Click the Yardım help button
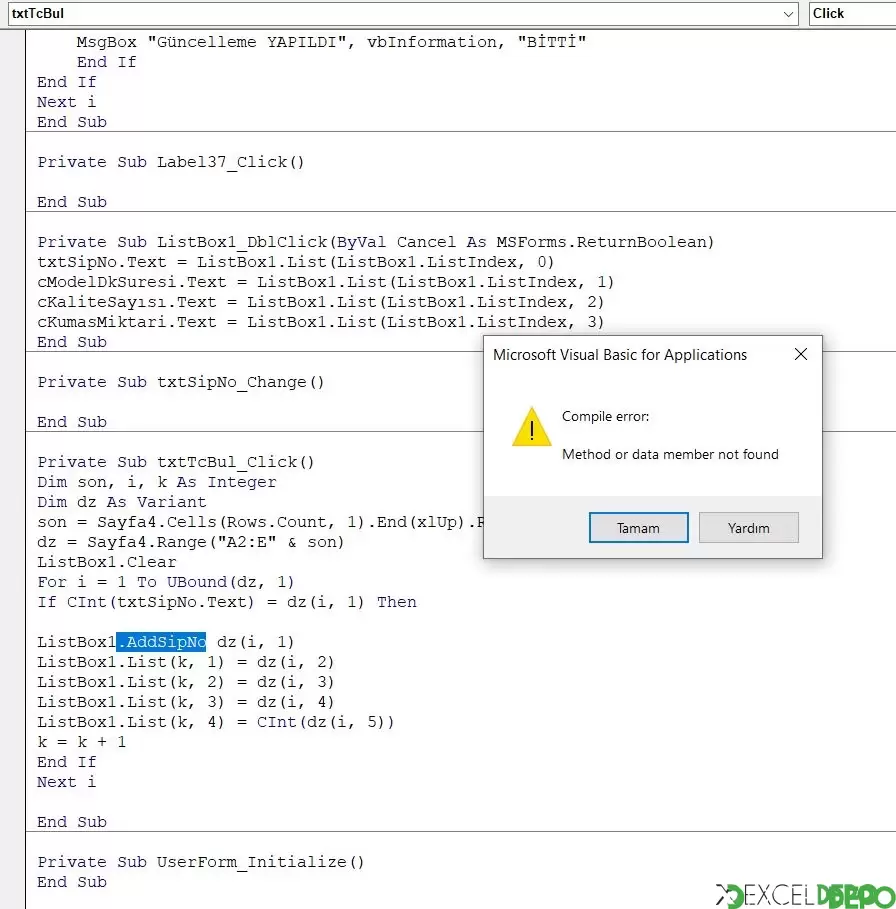Image resolution: width=896 pixels, height=909 pixels. point(749,528)
